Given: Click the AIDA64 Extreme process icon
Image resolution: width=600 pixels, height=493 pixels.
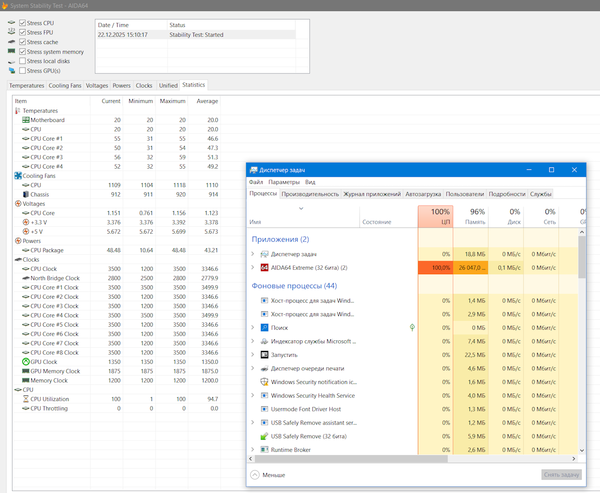Looking at the screenshot, I should [x=264, y=268].
